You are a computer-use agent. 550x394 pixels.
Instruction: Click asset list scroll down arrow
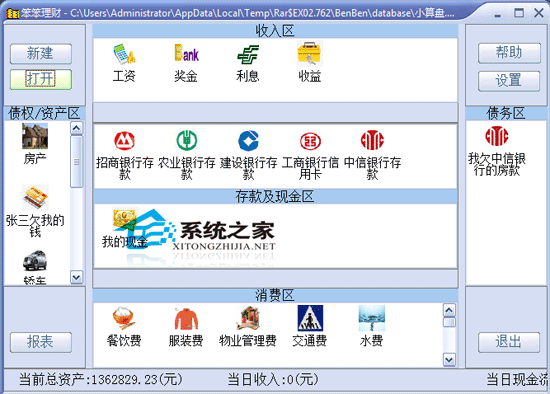pyautogui.click(x=76, y=277)
